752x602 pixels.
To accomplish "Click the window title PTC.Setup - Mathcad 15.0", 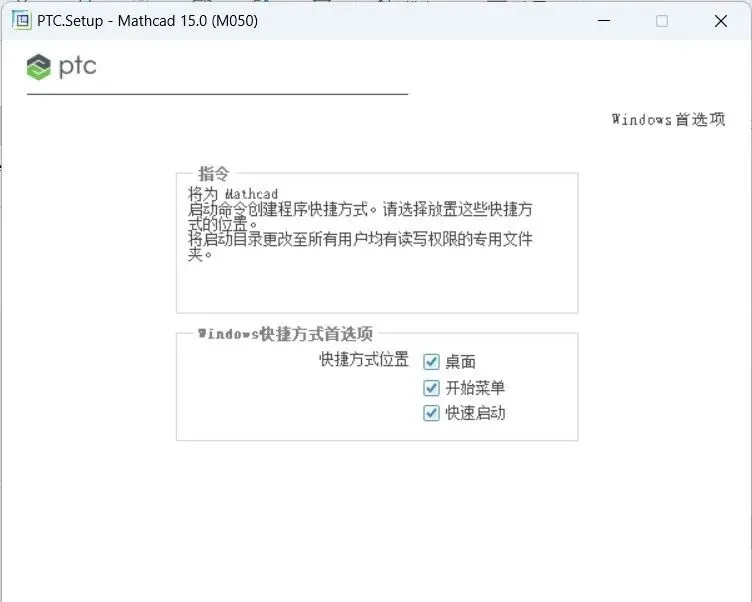I will tap(147, 21).
